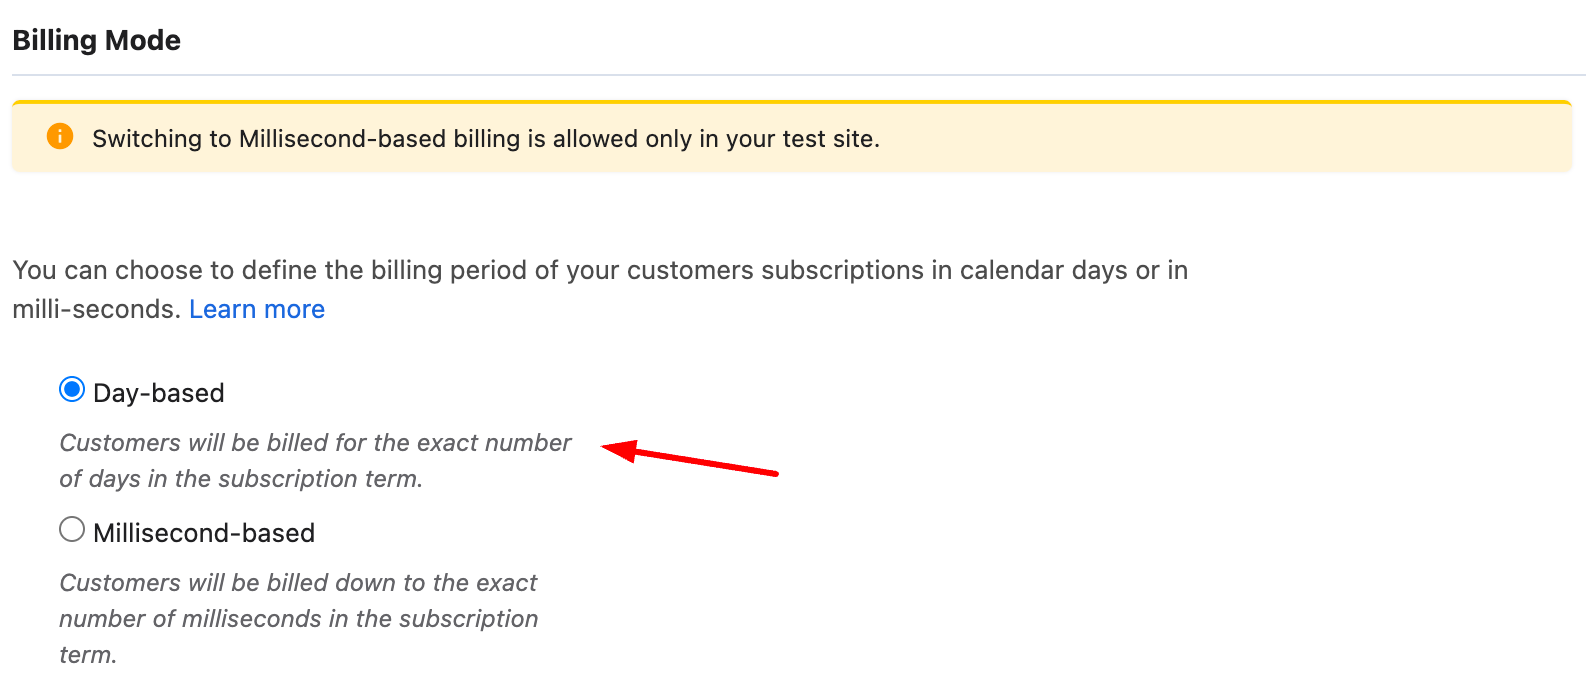
Task: Click the word 'milli-seconds.' before Learn more
Action: click(97, 309)
